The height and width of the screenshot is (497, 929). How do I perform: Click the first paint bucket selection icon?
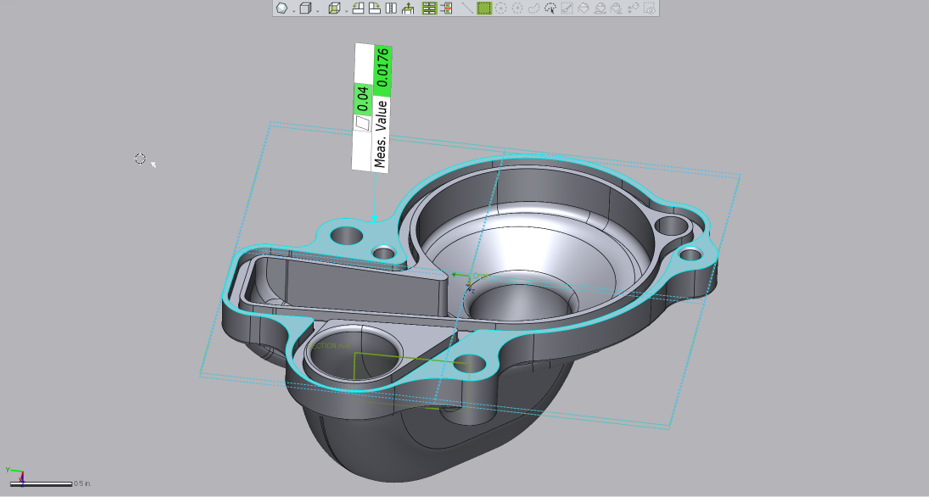pyautogui.click(x=584, y=8)
